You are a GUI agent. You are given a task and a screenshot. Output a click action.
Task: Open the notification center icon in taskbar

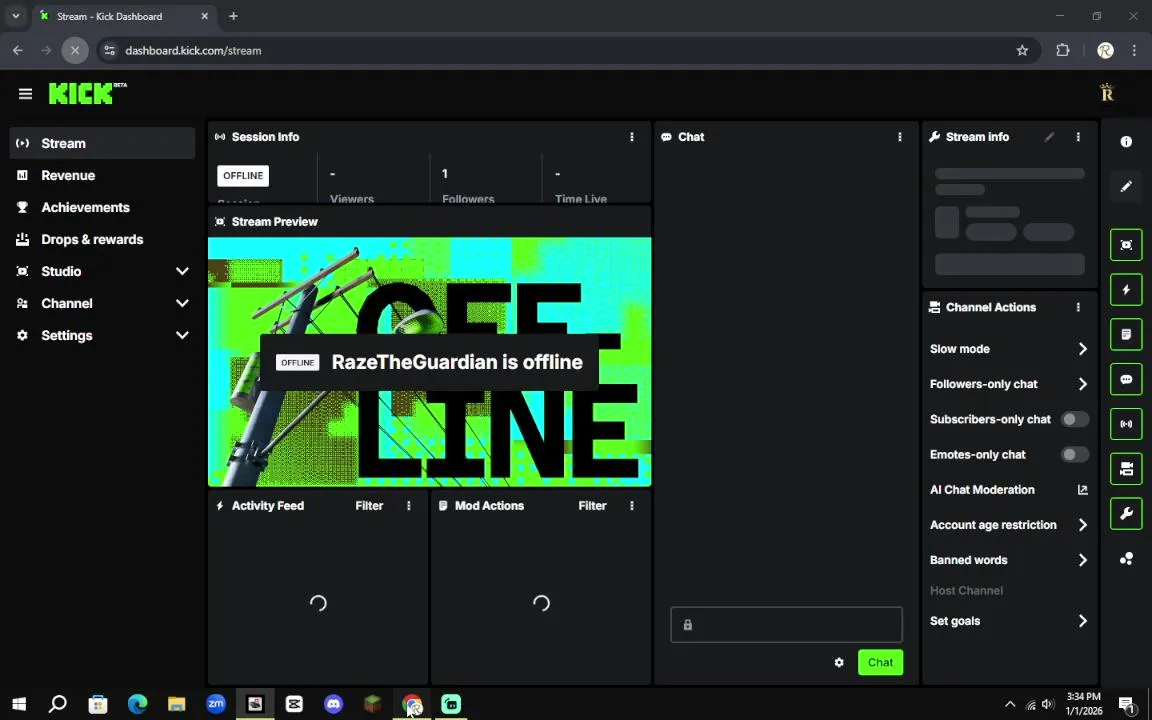pos(1128,704)
